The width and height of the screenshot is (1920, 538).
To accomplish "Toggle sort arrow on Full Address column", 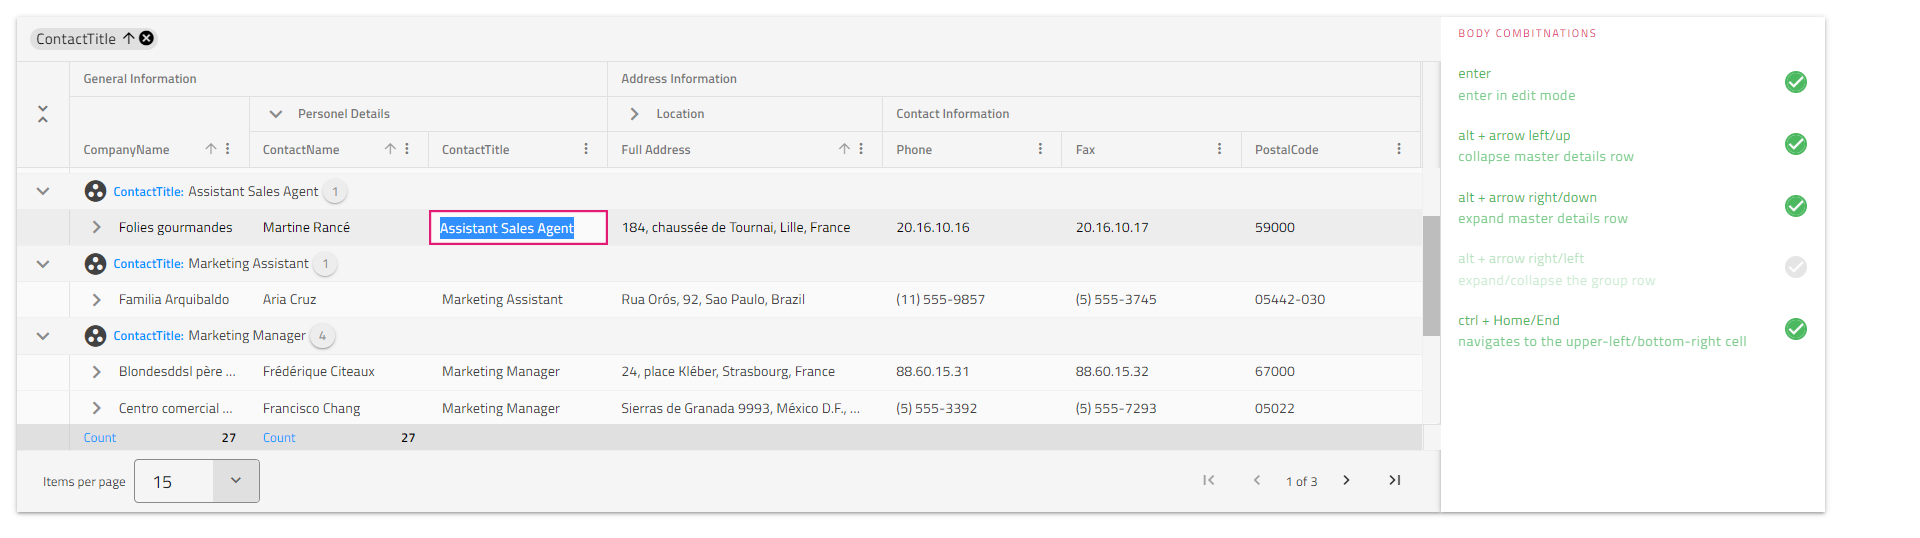I will [844, 149].
